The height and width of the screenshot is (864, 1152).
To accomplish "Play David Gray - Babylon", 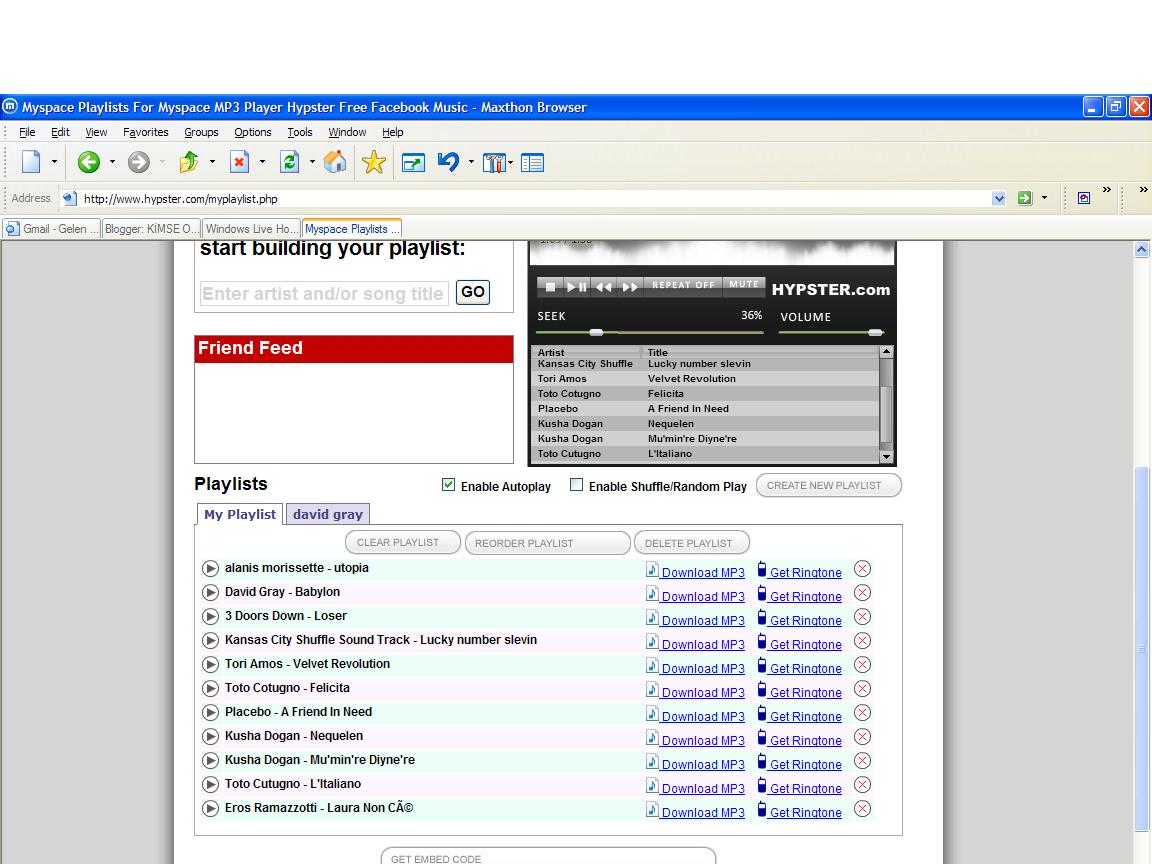I will click(x=210, y=592).
